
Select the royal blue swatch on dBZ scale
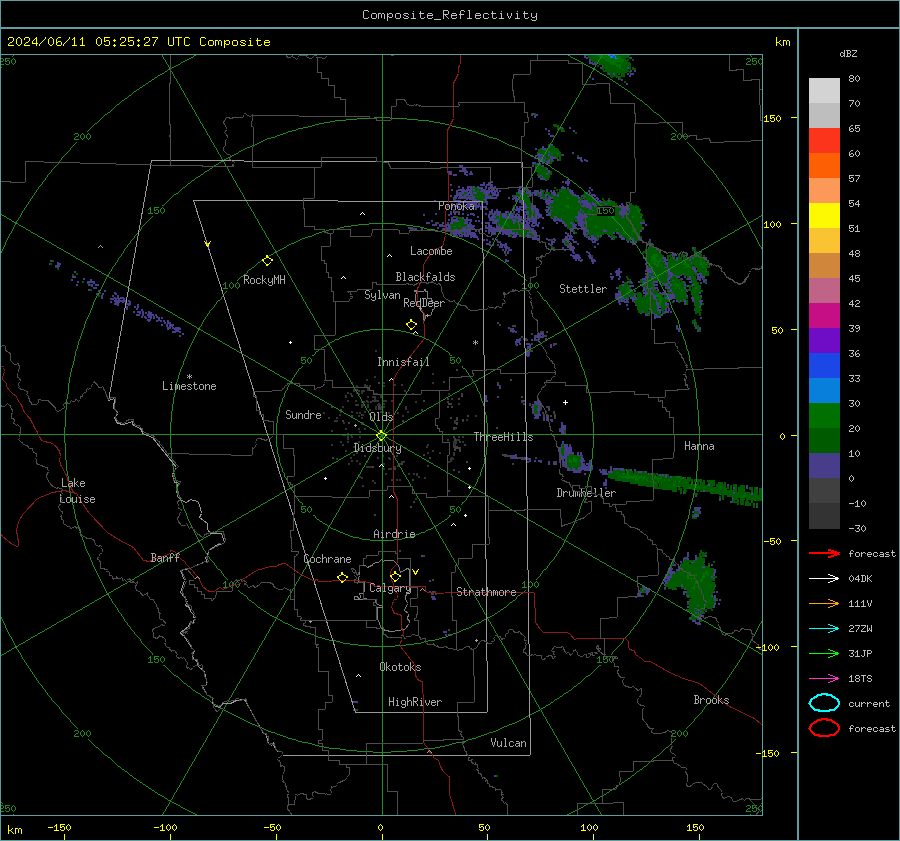[x=824, y=366]
